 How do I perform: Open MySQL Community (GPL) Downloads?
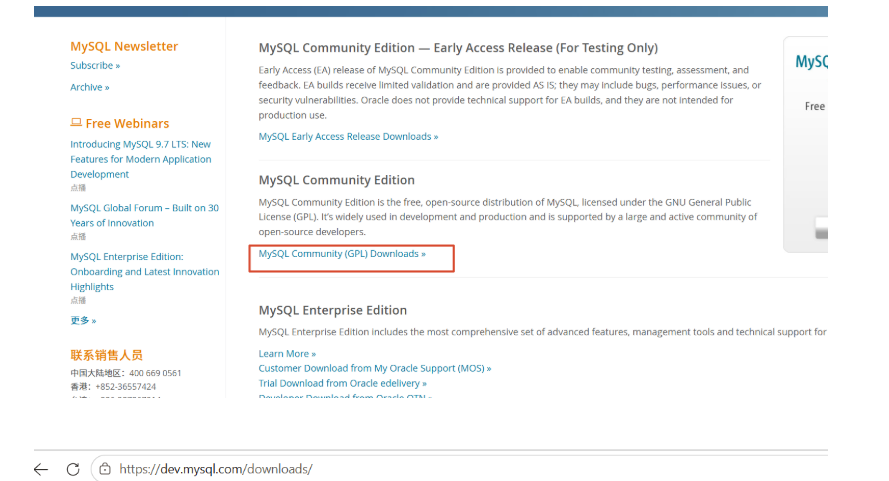click(342, 254)
